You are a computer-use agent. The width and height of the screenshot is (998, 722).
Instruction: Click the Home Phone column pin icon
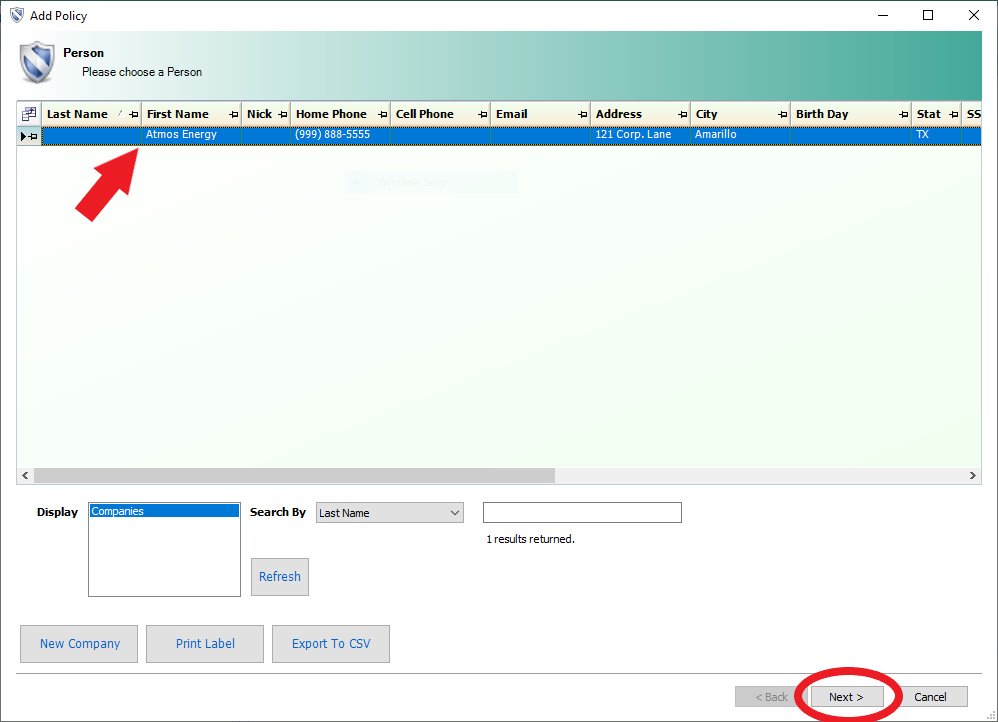pos(383,114)
